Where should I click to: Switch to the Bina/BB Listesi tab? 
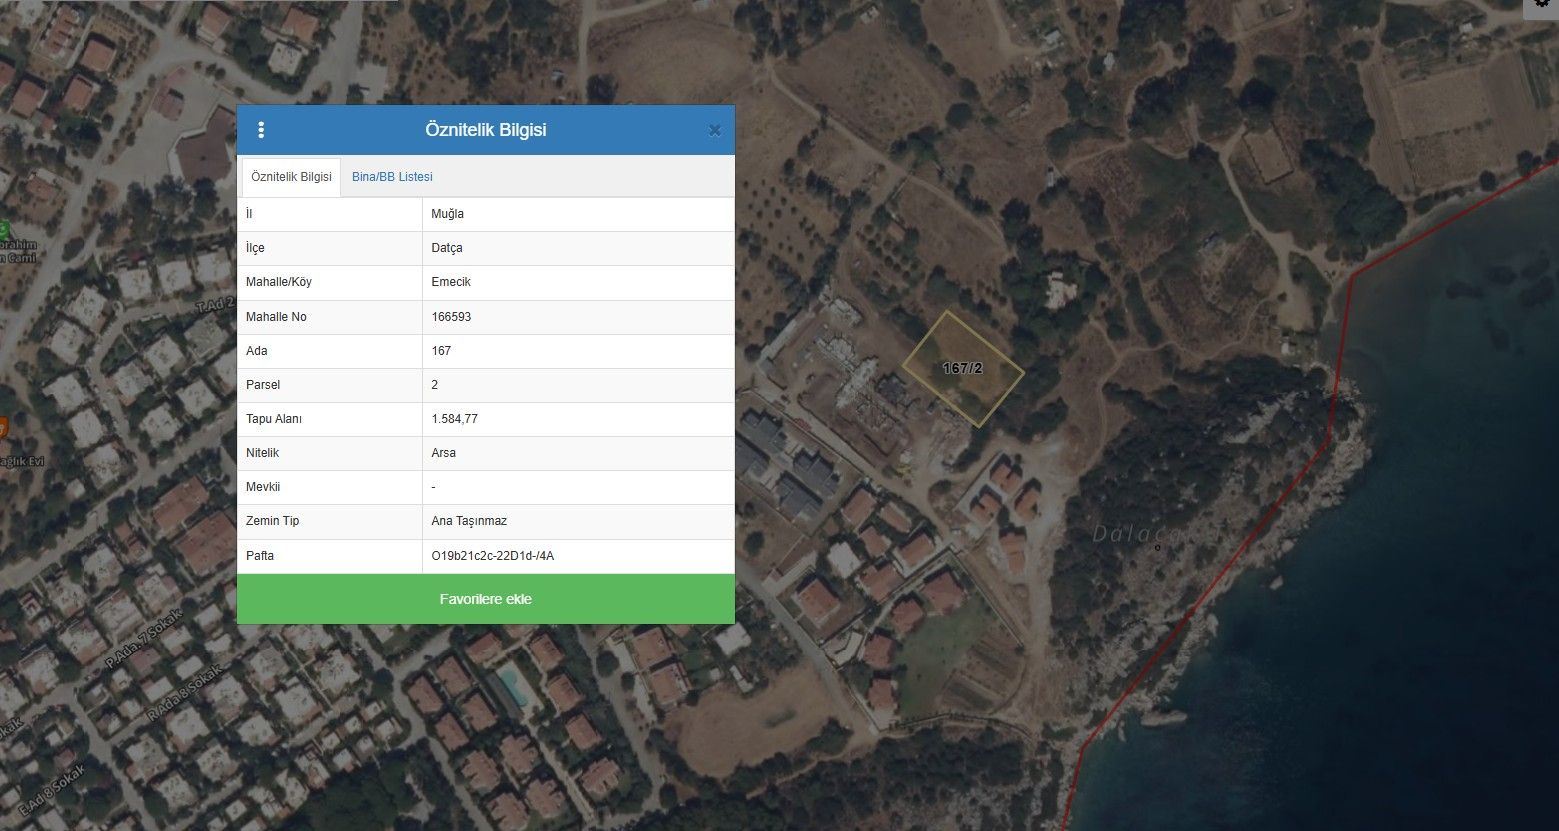tap(392, 177)
